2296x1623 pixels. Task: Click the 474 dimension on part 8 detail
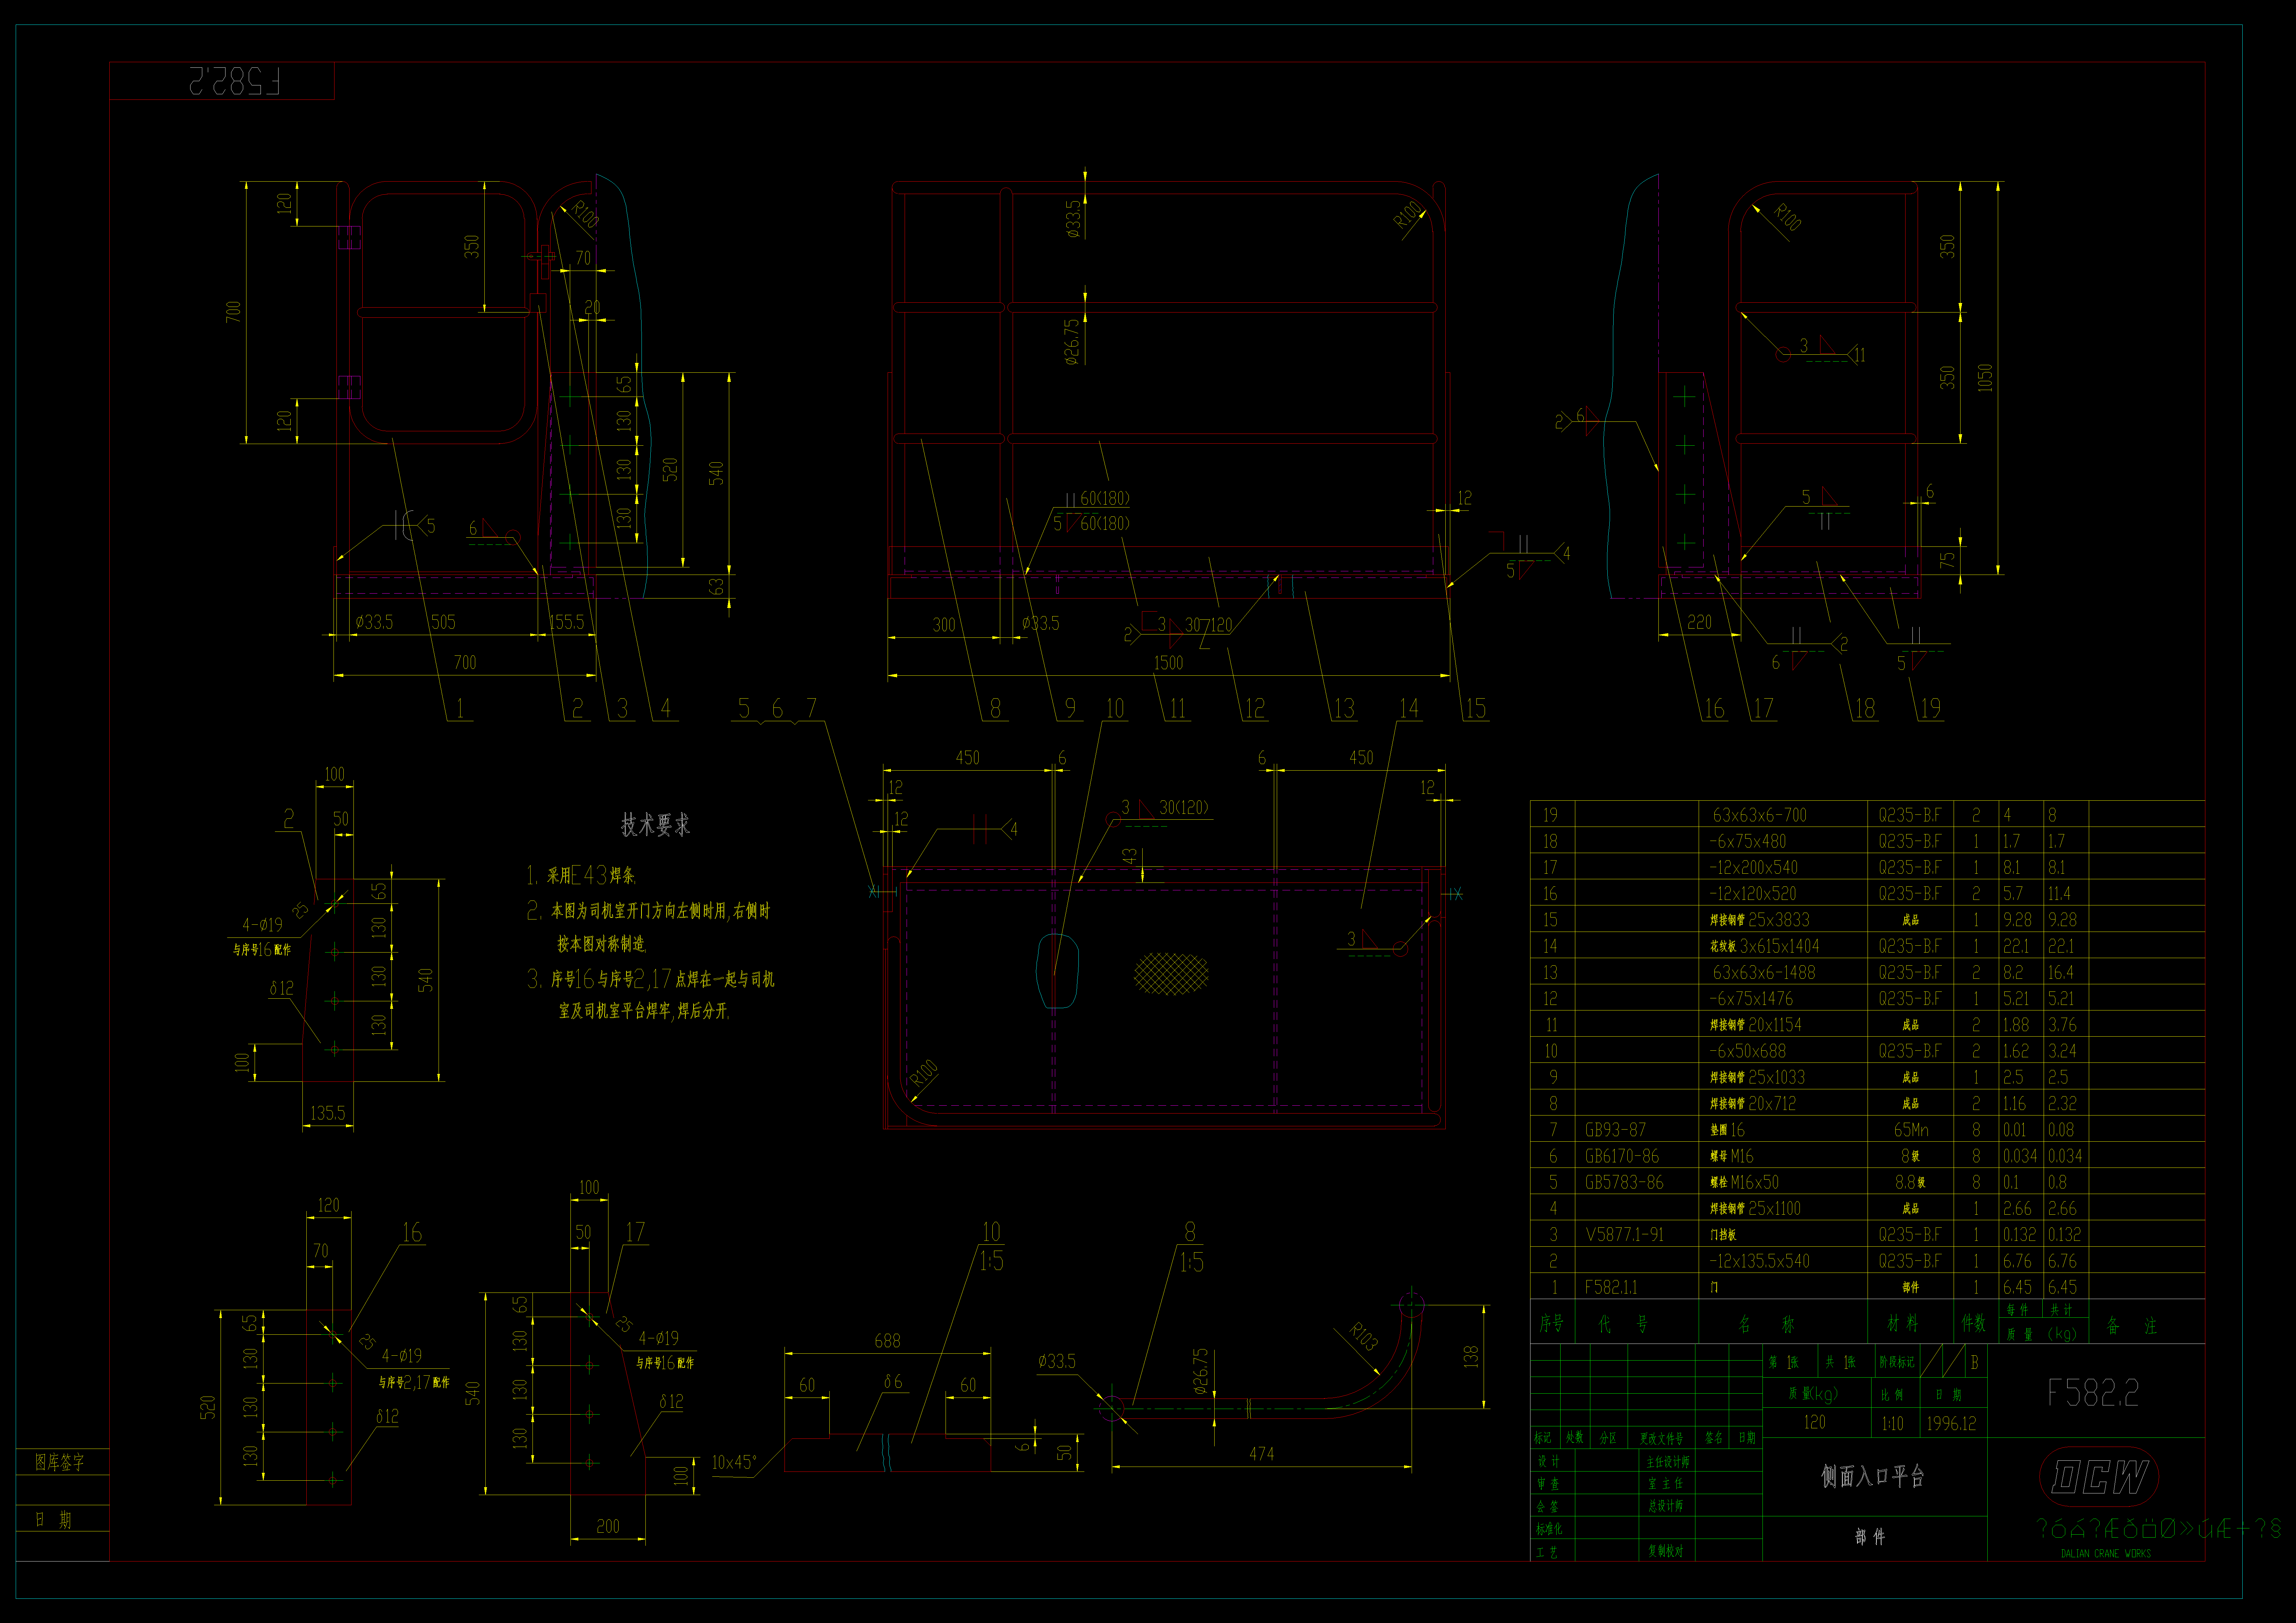coord(1262,1454)
